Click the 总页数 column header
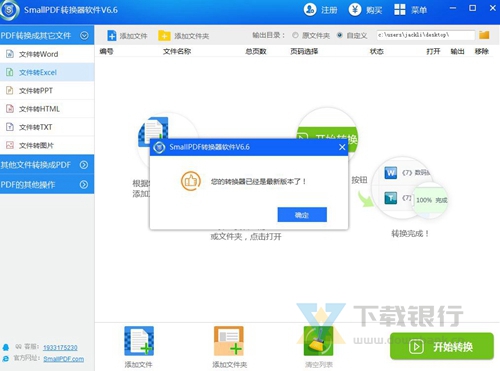 [256, 51]
